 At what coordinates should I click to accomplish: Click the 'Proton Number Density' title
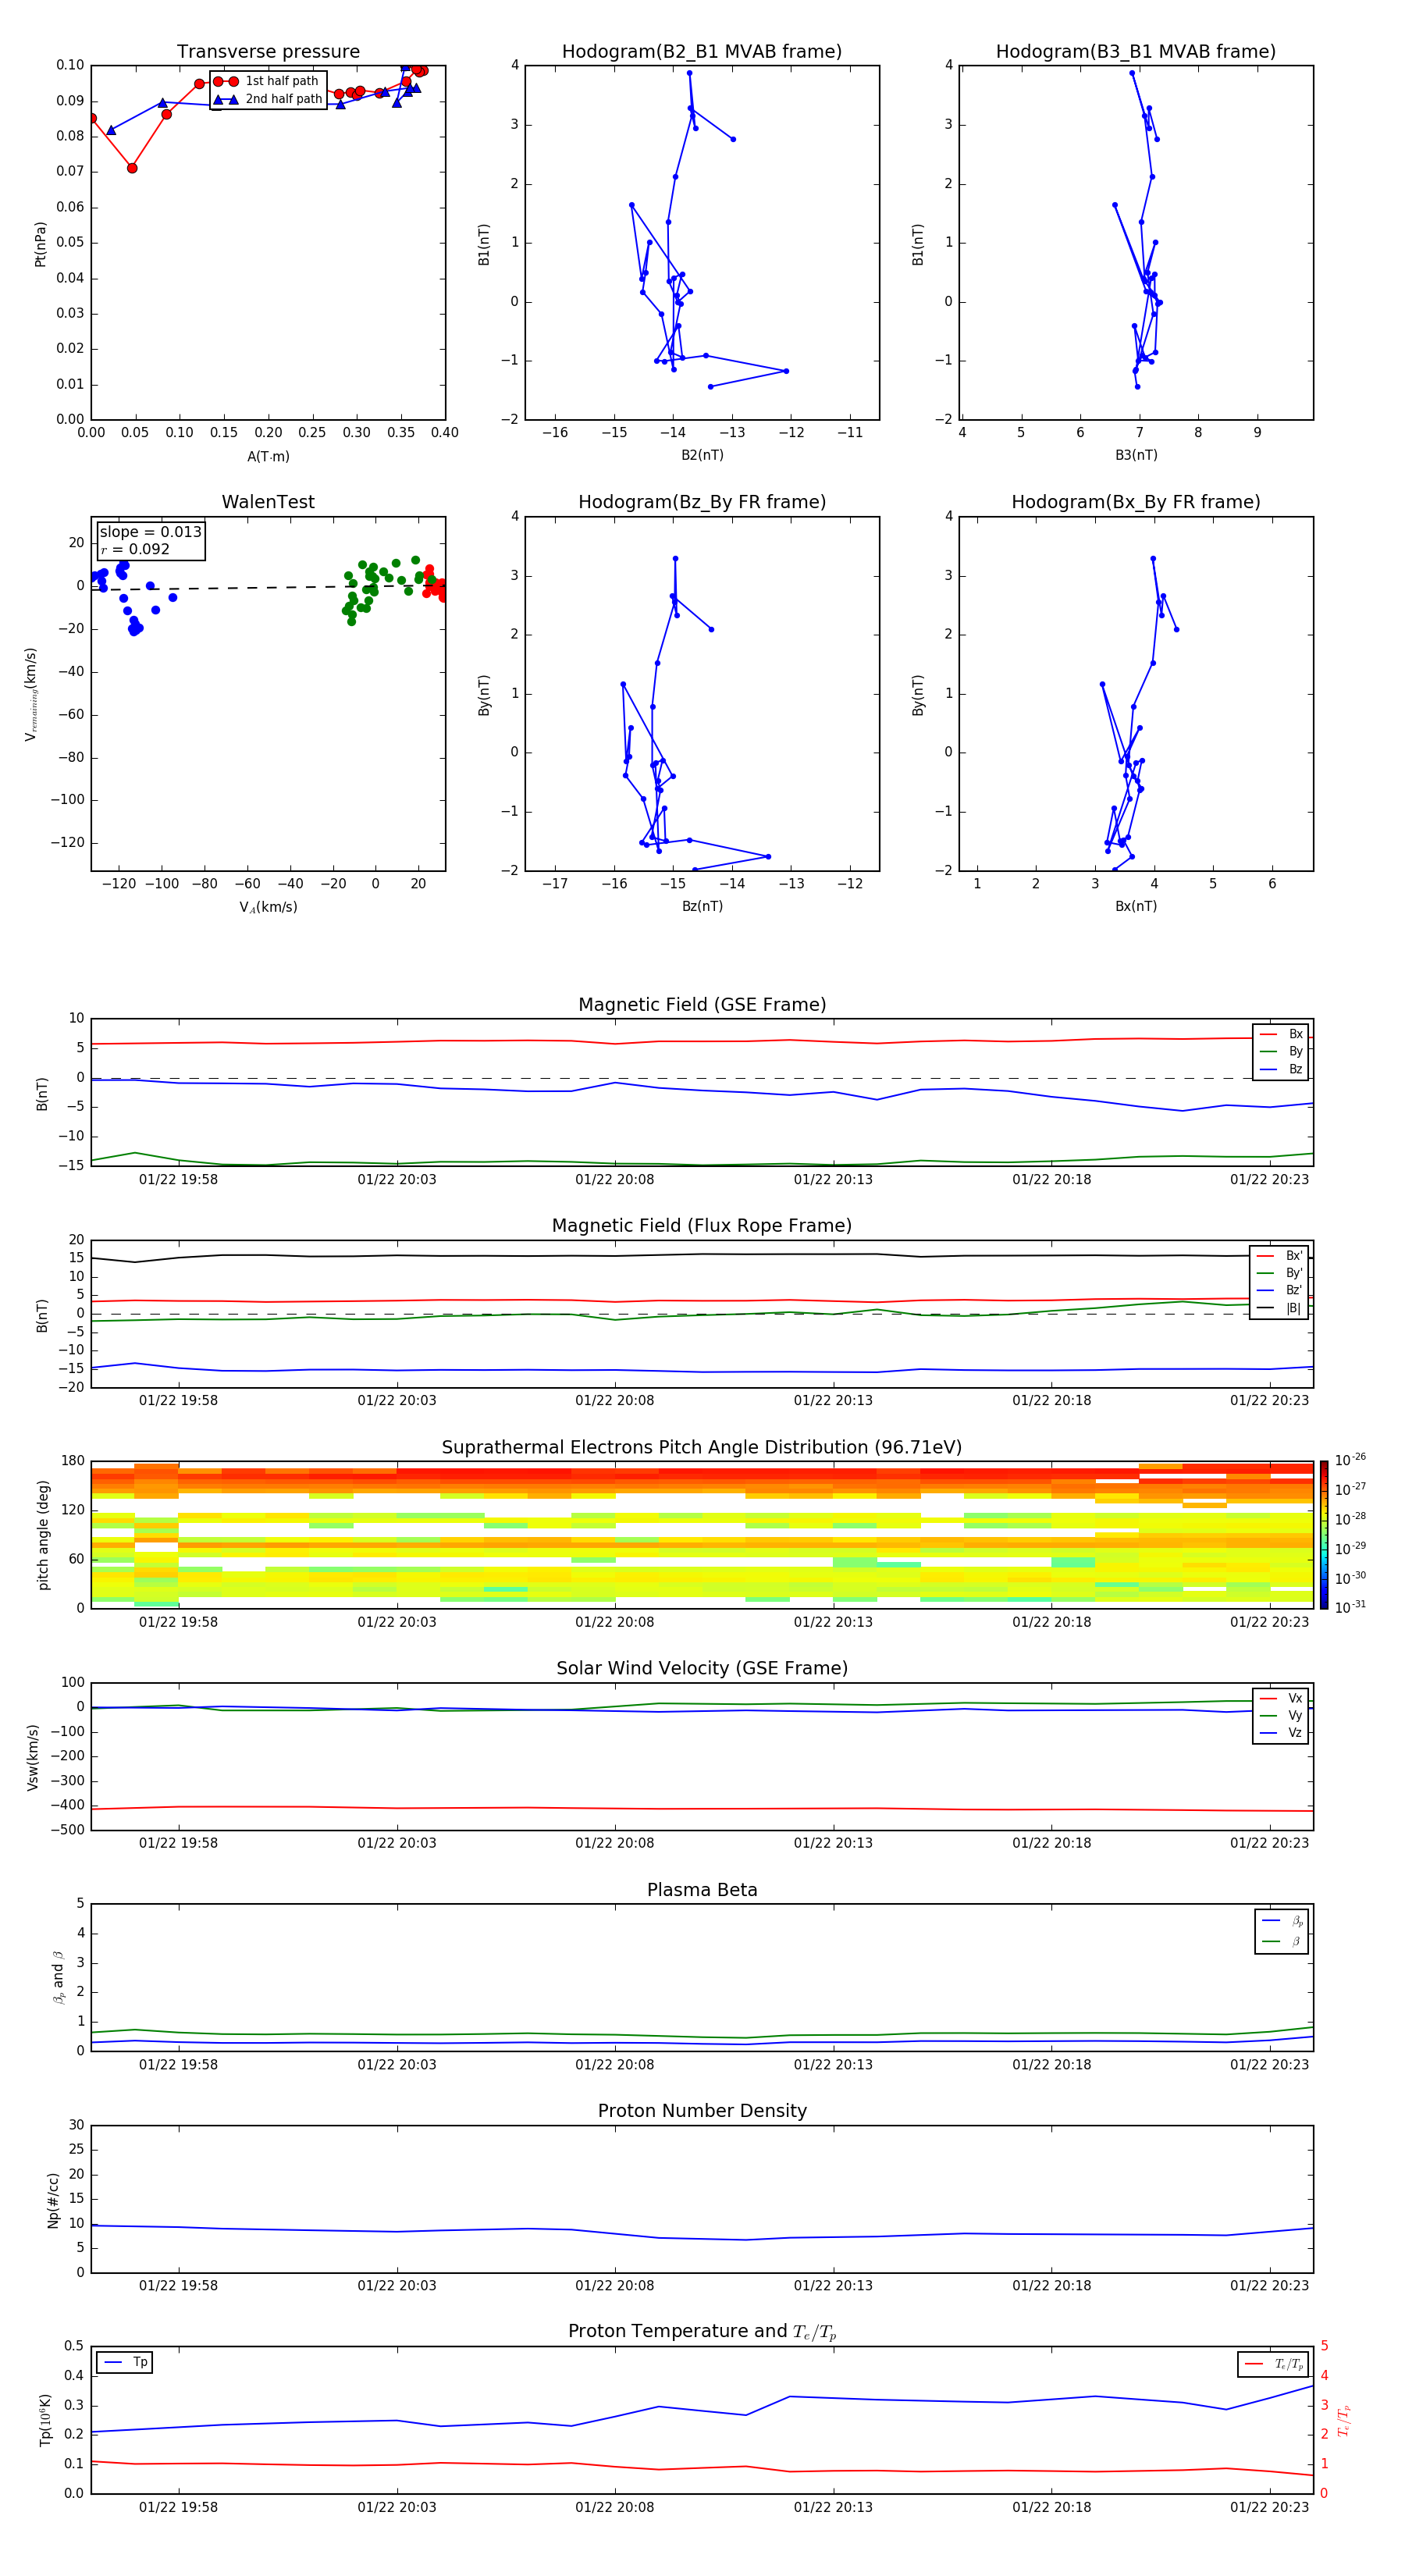point(702,2111)
